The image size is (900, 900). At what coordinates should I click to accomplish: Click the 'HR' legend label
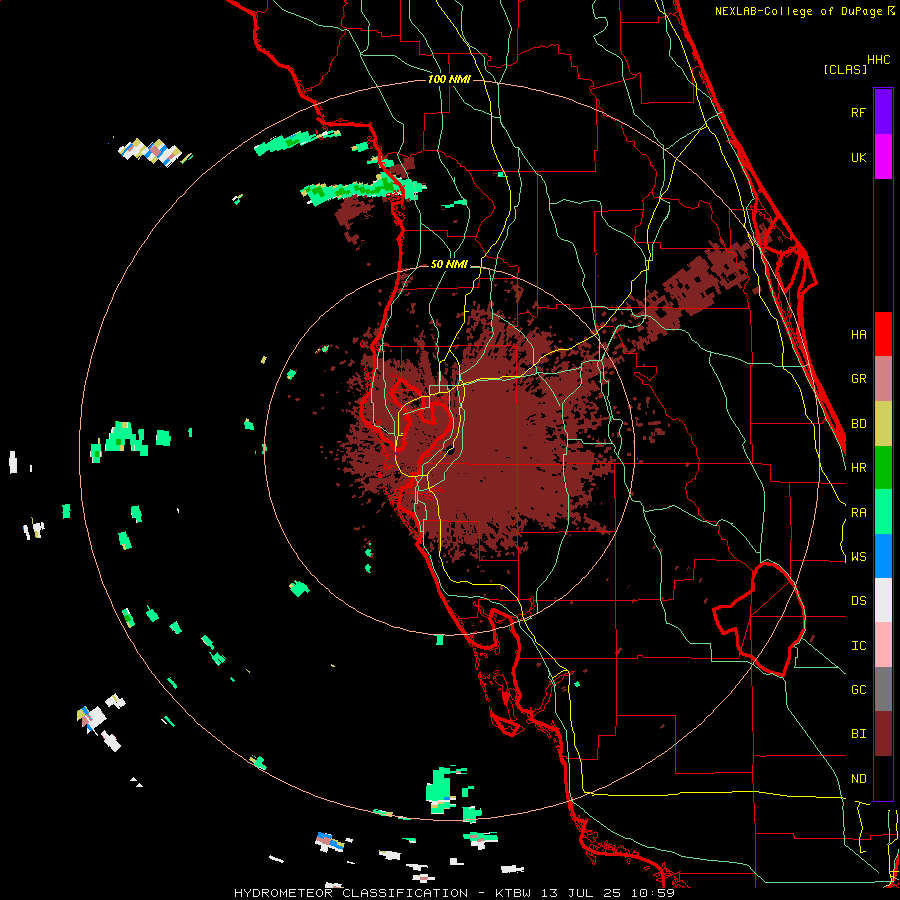(858, 468)
